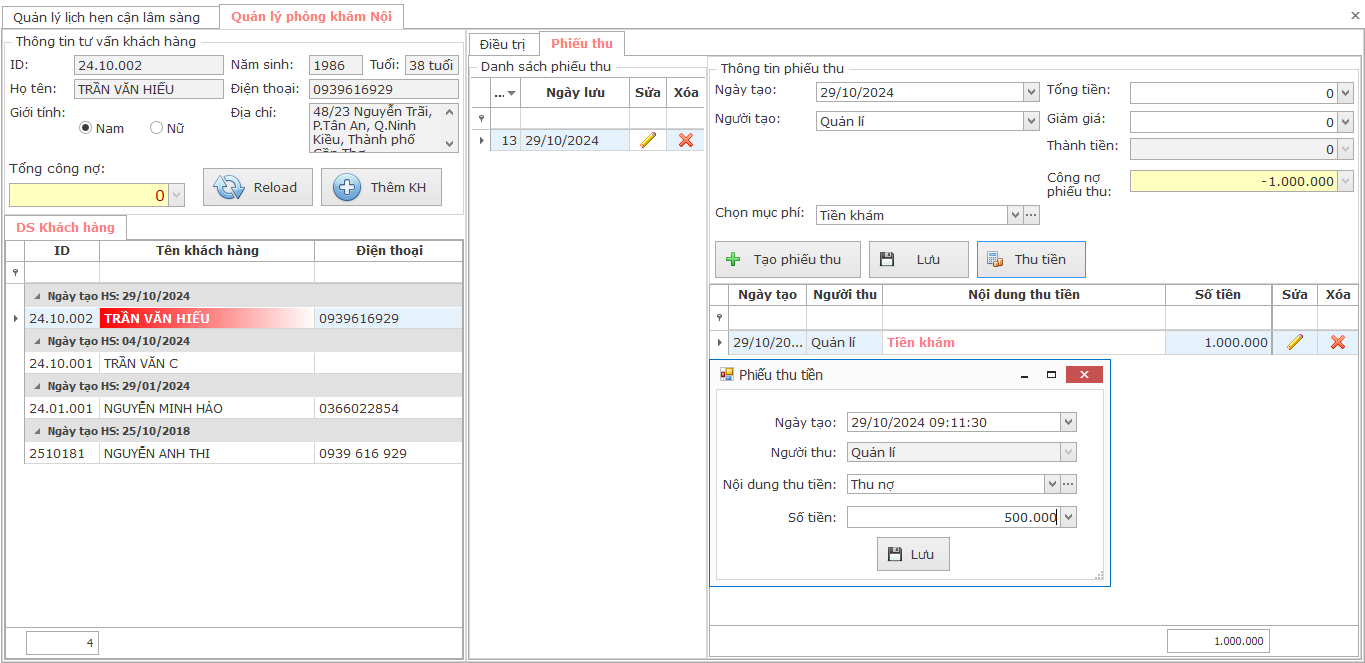Image resolution: width=1365 pixels, height=663 pixels.
Task: Click the Họ tên field TRẦN VĂN HIẾU
Action: click(x=149, y=89)
